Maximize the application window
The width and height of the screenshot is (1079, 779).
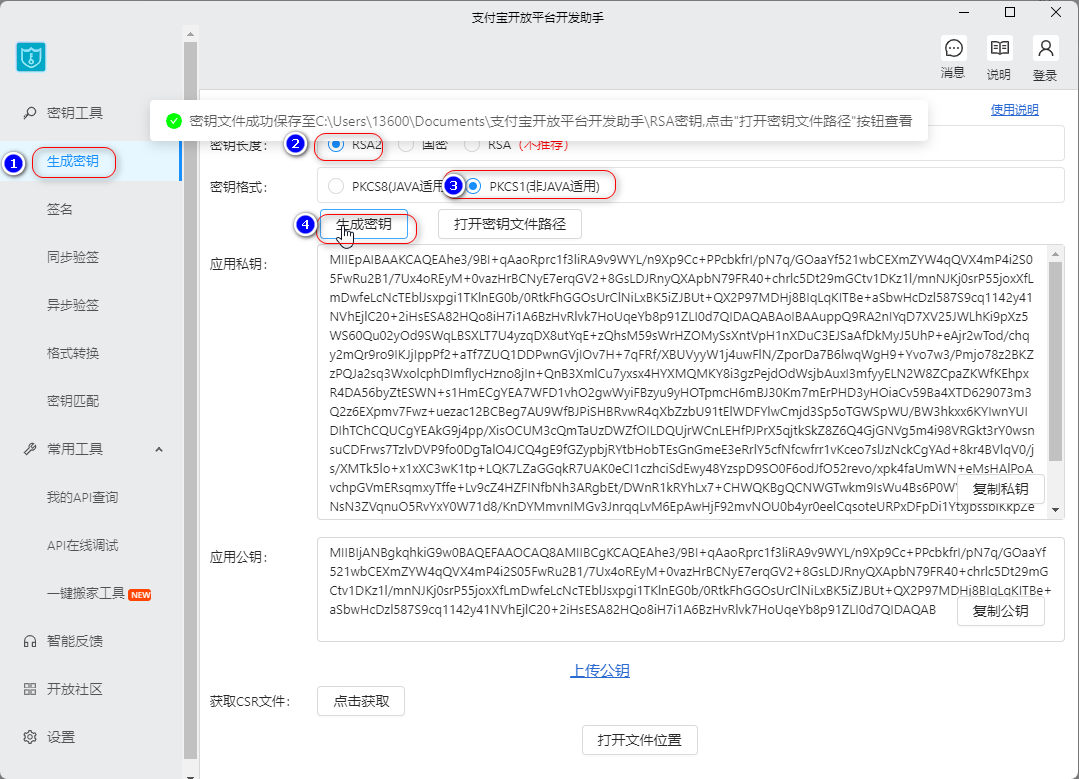tap(1009, 12)
